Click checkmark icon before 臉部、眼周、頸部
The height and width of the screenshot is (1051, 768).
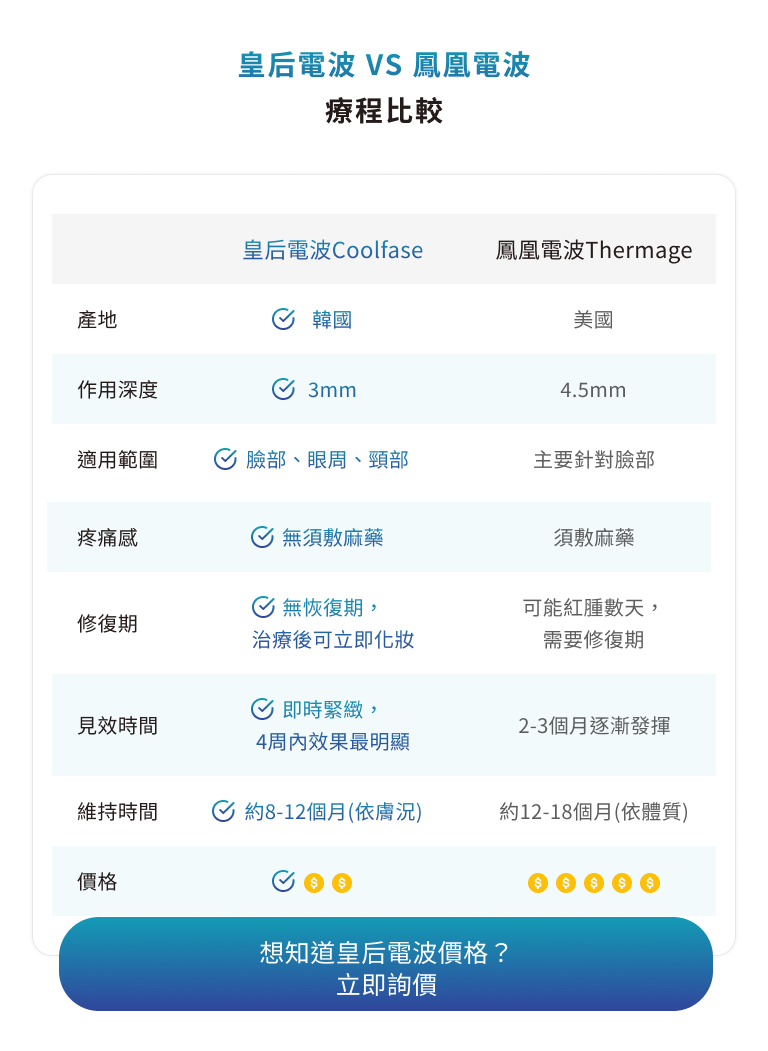tap(225, 459)
